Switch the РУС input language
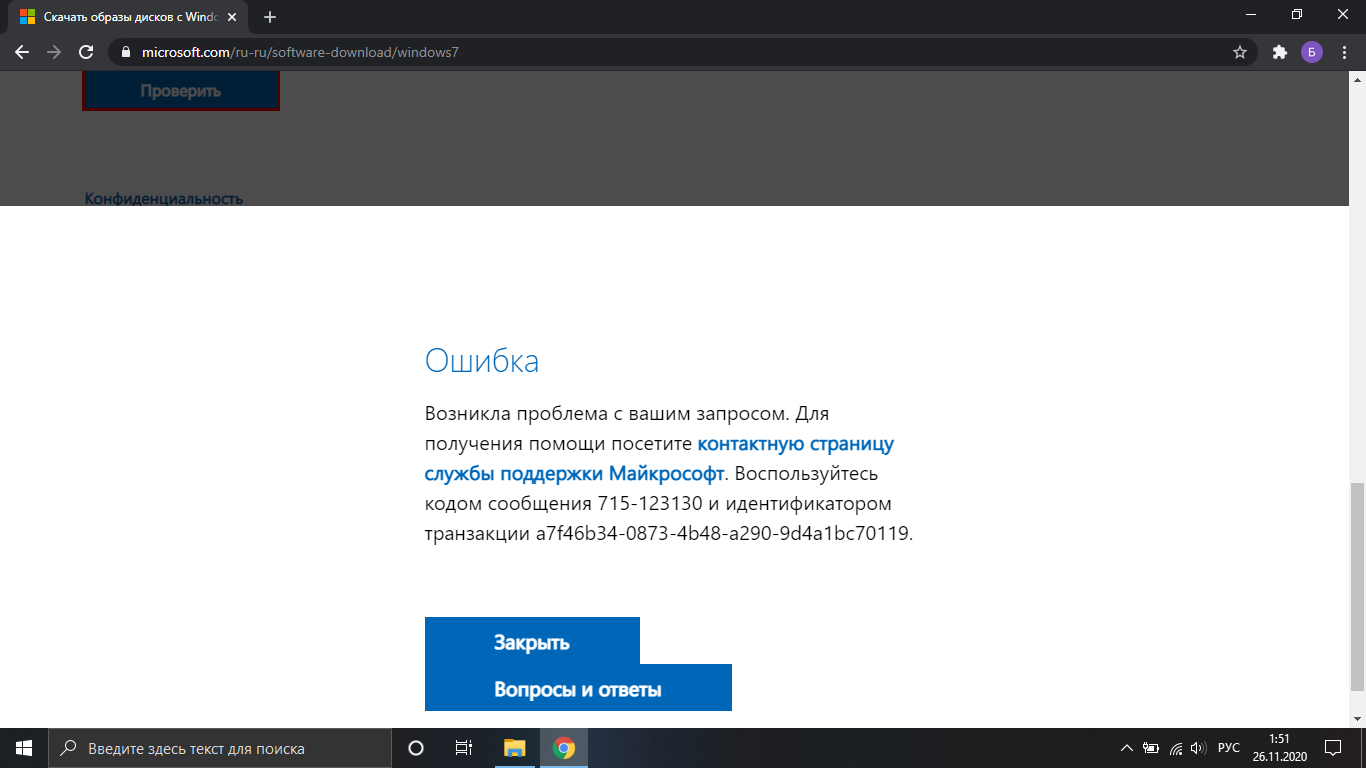The height and width of the screenshot is (768, 1366). click(x=1229, y=748)
